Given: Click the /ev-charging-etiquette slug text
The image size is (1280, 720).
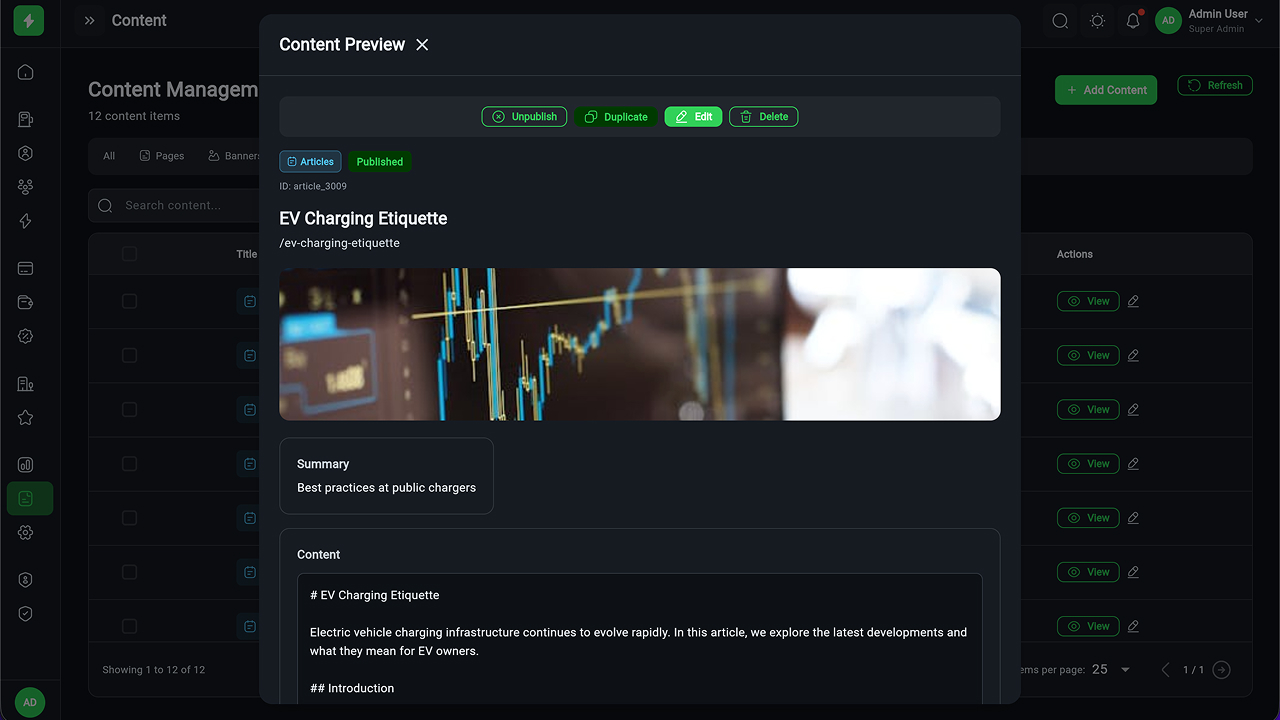Looking at the screenshot, I should [x=339, y=243].
